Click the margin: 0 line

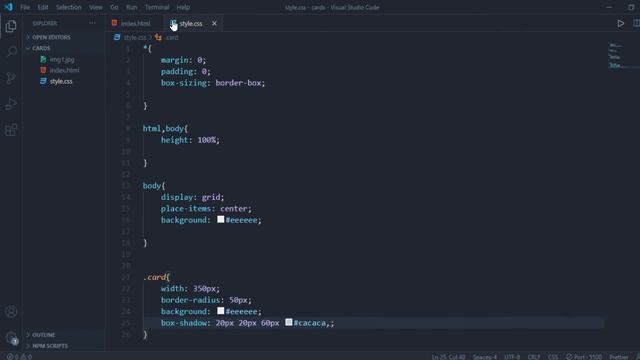[x=183, y=60]
